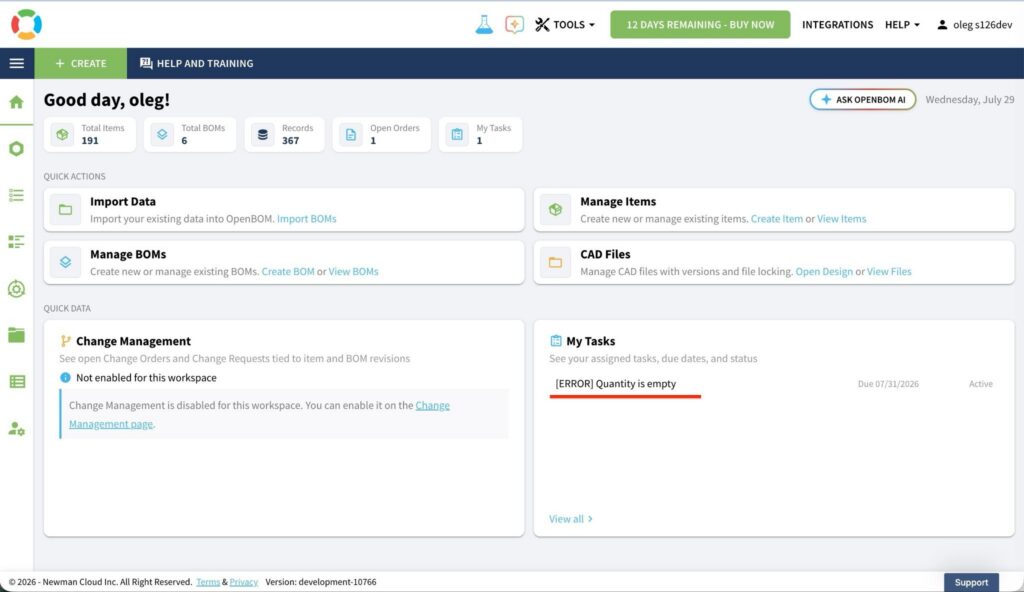1024x592 pixels.
Task: Open the My Tasks stat card
Action: click(x=481, y=135)
